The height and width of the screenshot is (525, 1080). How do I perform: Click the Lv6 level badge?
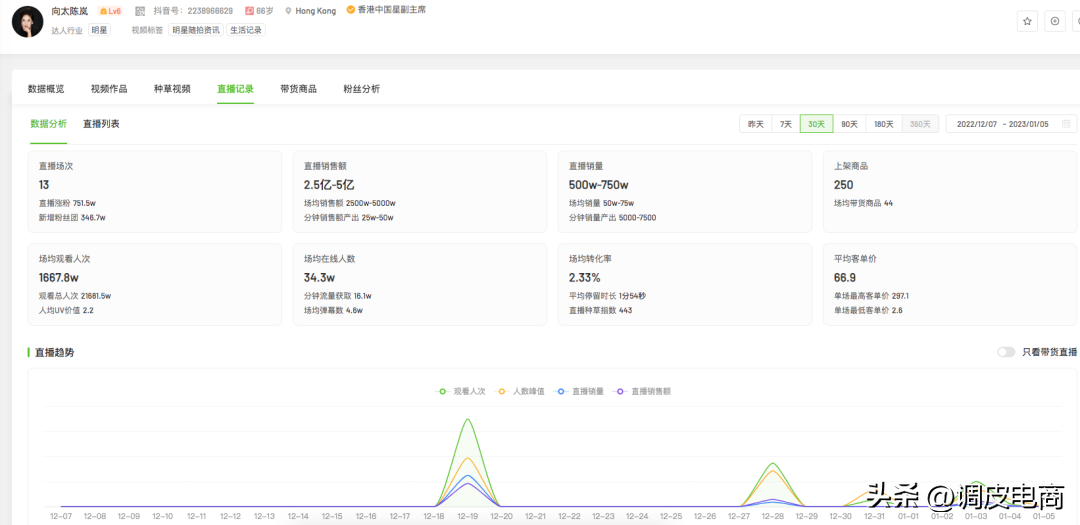pyautogui.click(x=110, y=11)
